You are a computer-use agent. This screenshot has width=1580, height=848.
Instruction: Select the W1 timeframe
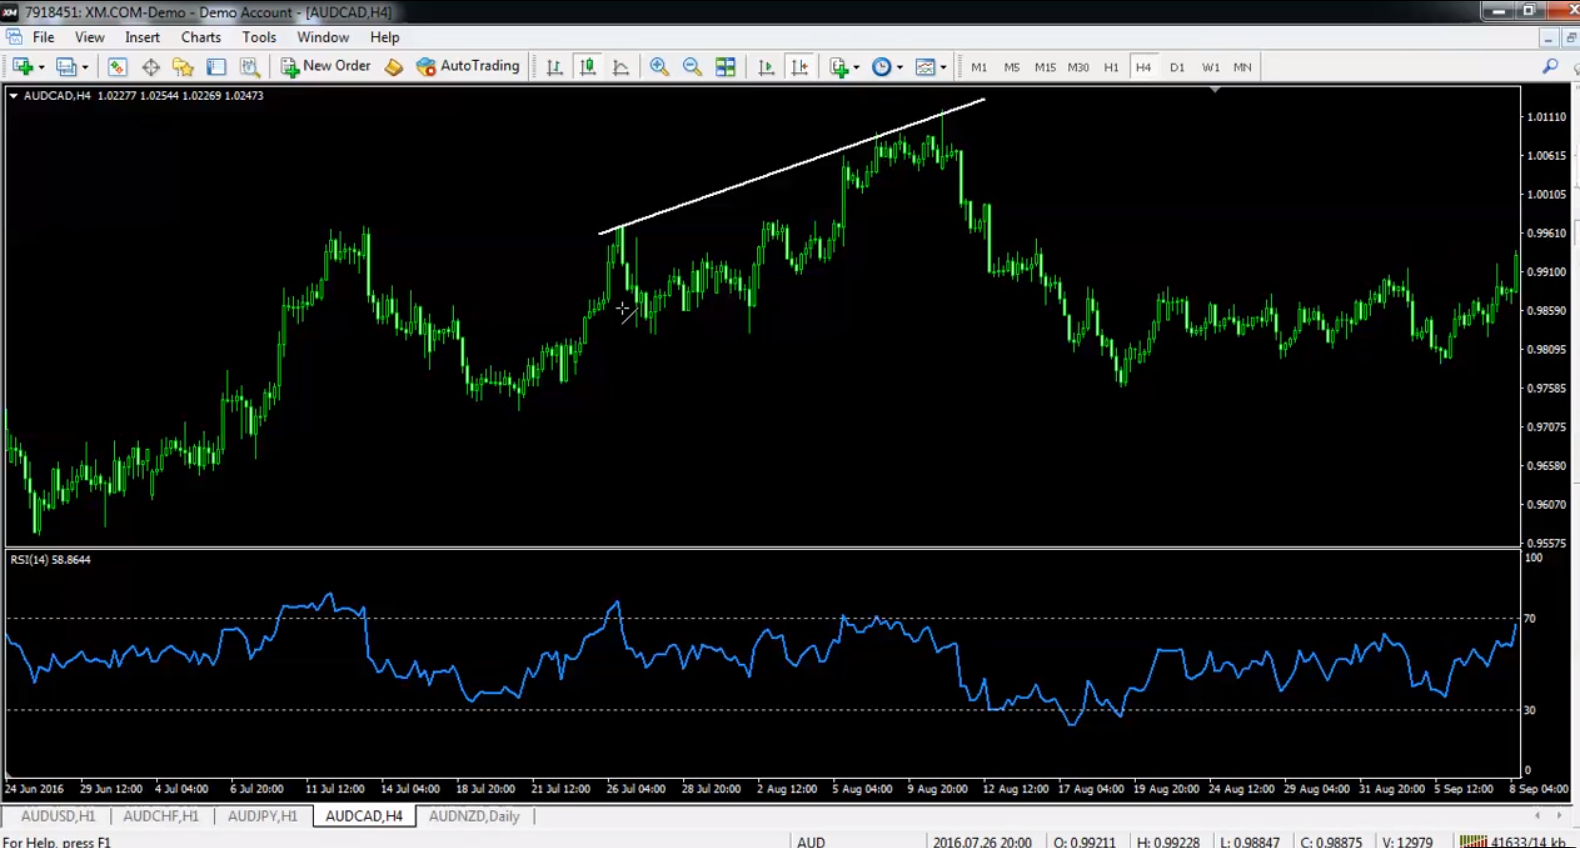[1210, 67]
